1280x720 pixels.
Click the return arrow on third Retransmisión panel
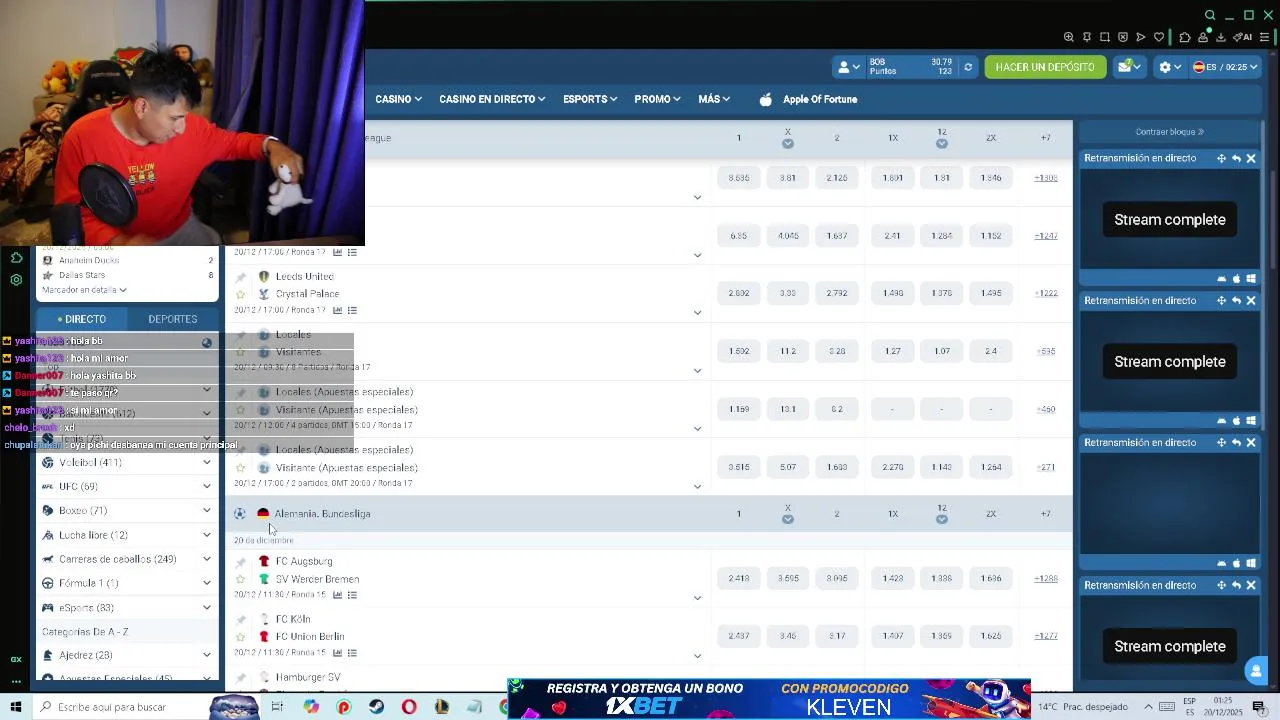[1236, 442]
